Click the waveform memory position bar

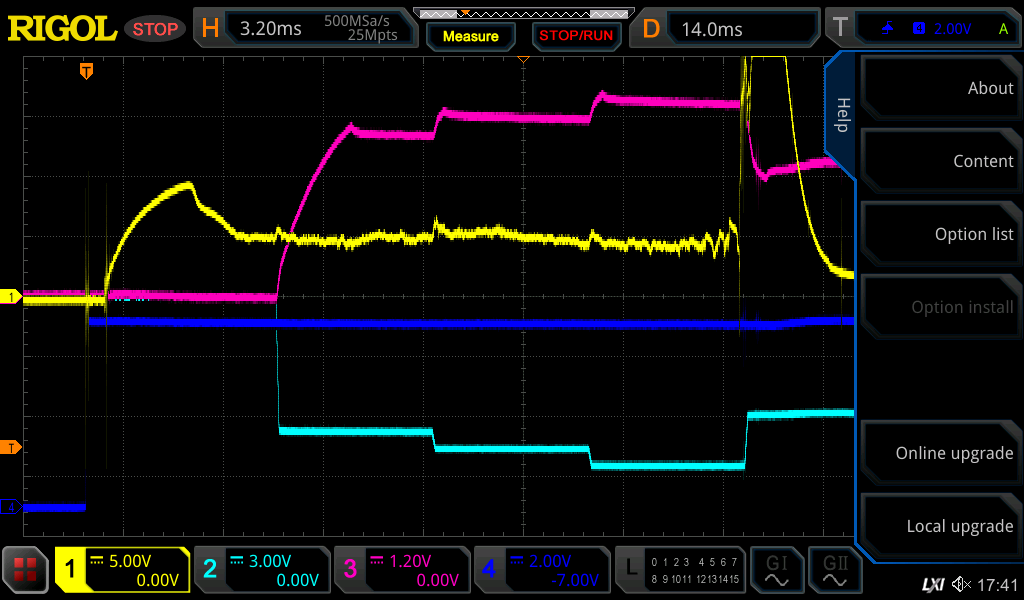pos(519,13)
